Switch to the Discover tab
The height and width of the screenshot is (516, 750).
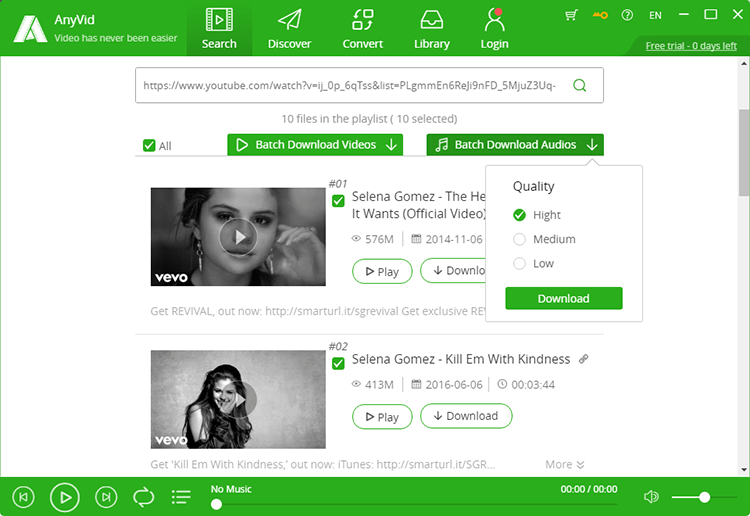tap(289, 28)
